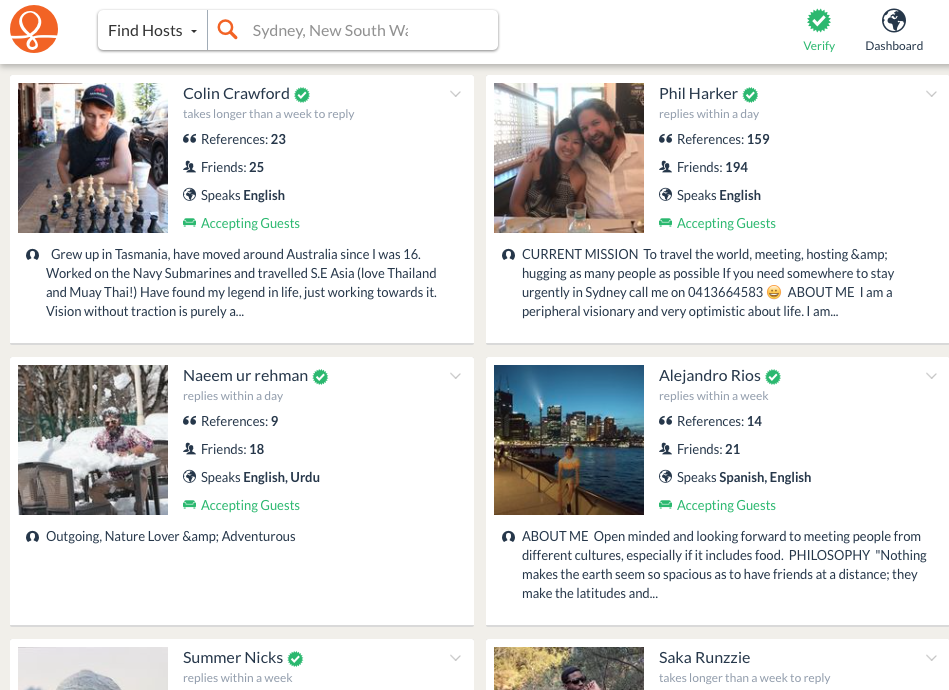Expand the chevron on Saka Runzzie's card
This screenshot has height=690, width=949.
tap(931, 658)
